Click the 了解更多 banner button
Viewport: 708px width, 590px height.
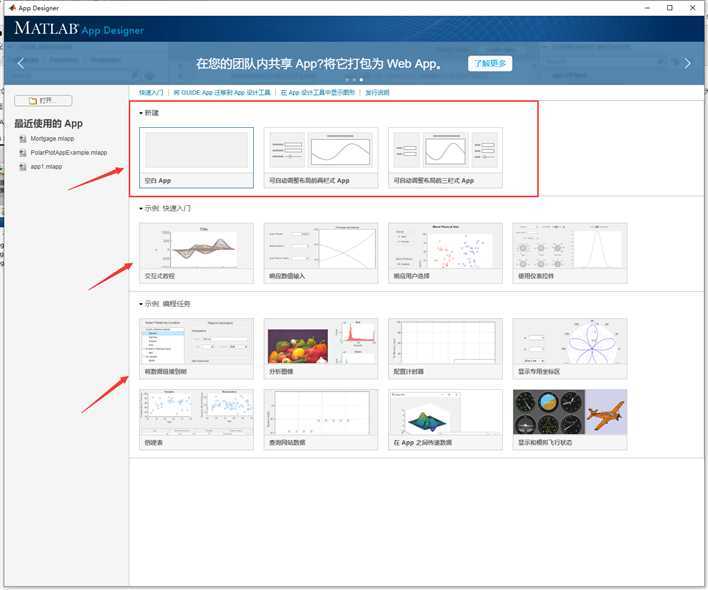click(489, 64)
